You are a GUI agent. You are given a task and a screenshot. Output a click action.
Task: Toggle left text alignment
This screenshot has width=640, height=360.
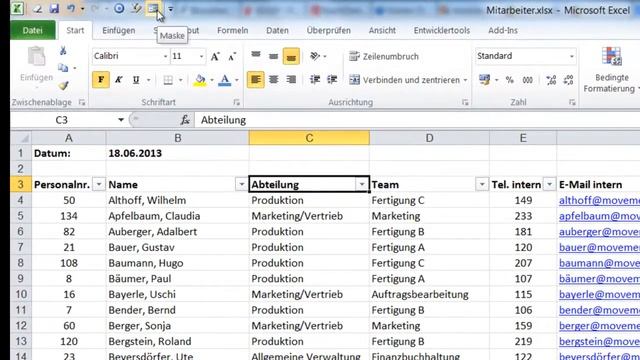[256, 80]
